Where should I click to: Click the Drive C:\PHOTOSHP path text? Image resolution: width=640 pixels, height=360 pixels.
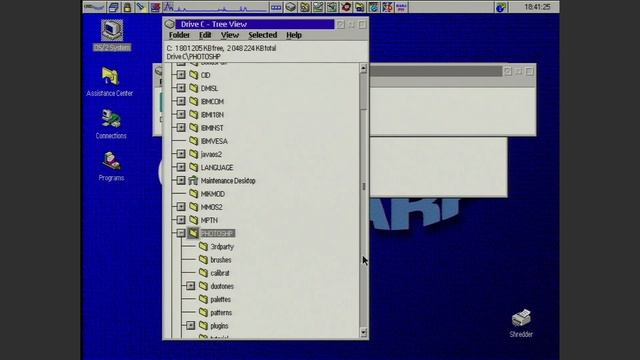pos(193,56)
